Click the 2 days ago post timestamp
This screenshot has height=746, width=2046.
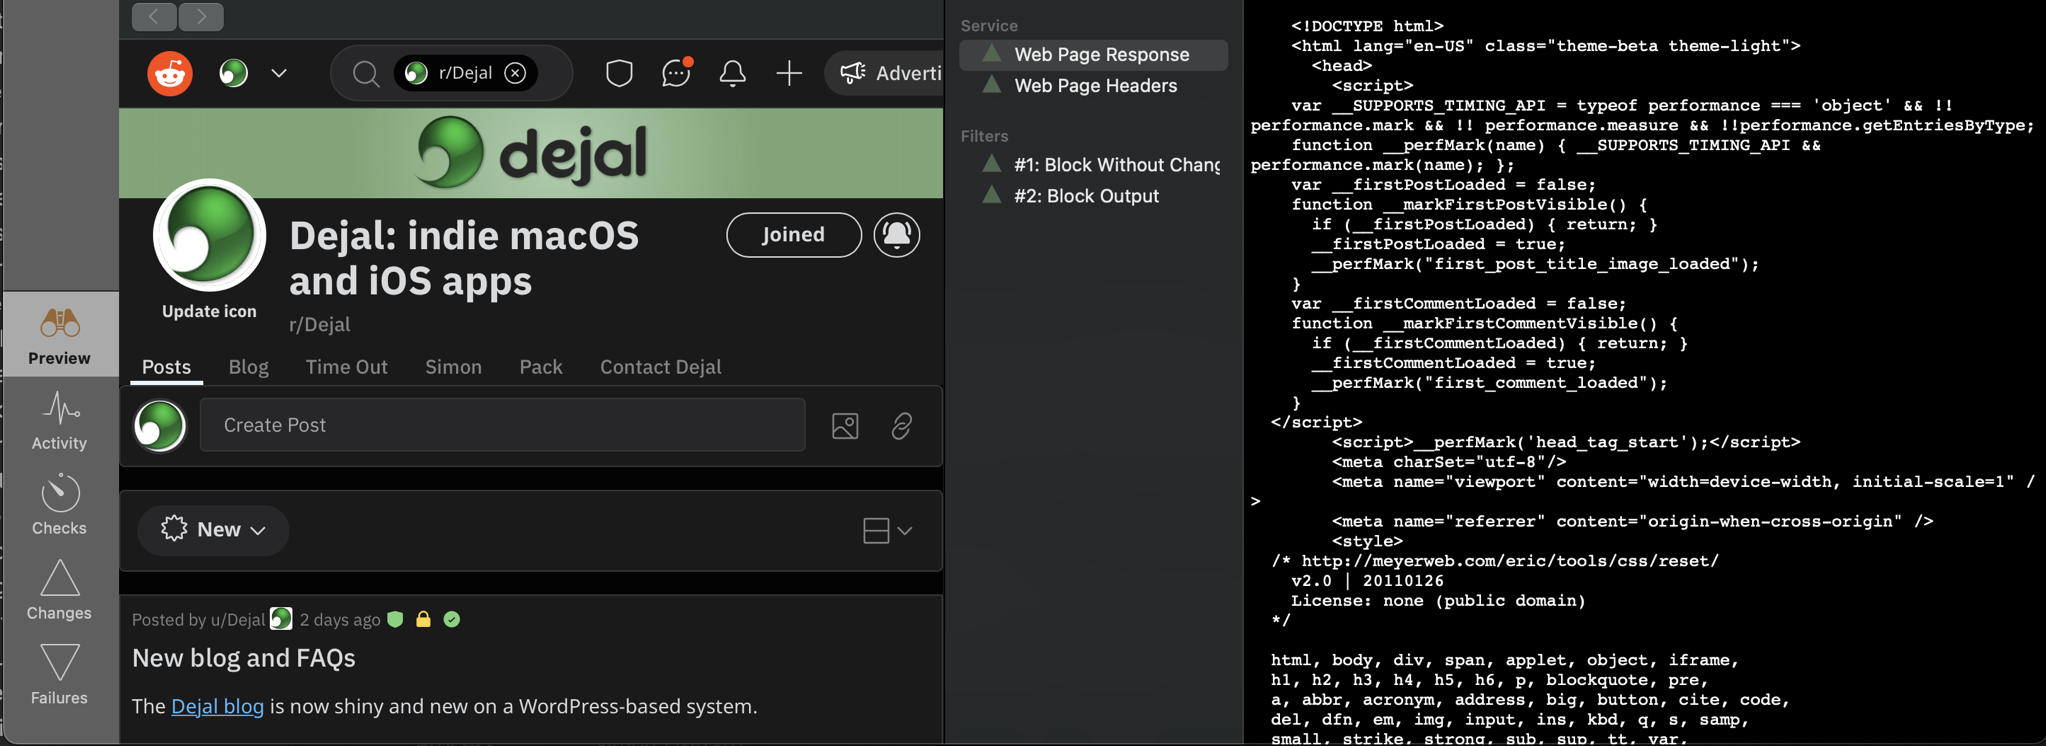340,620
